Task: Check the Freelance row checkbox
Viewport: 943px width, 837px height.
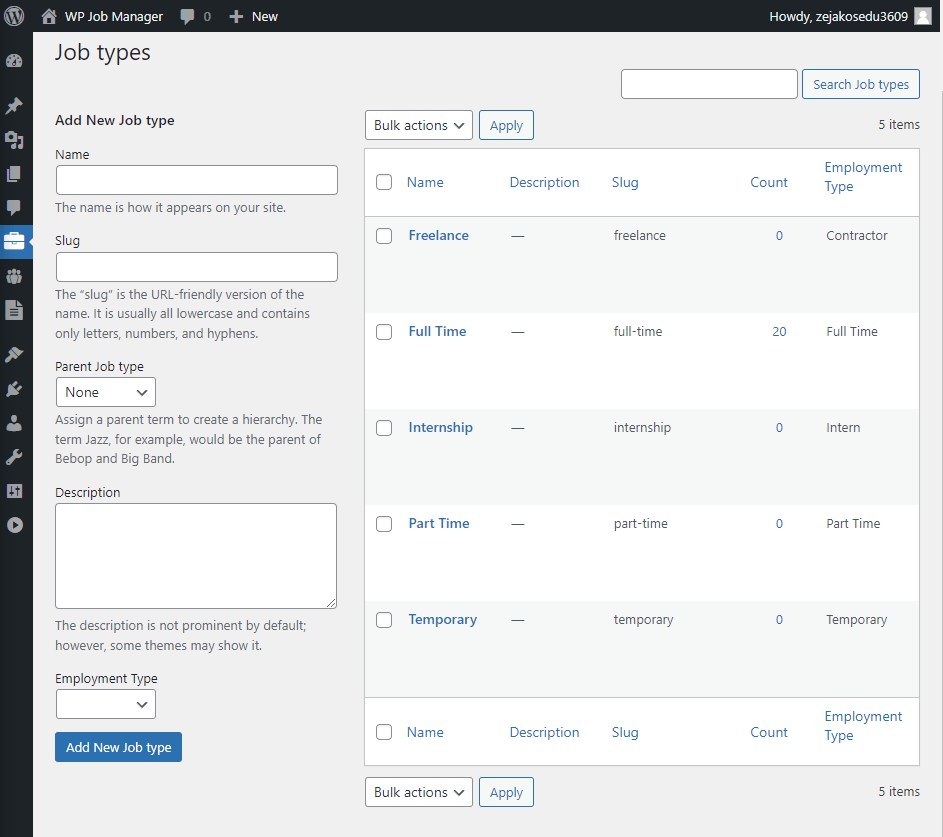Action: [x=384, y=236]
